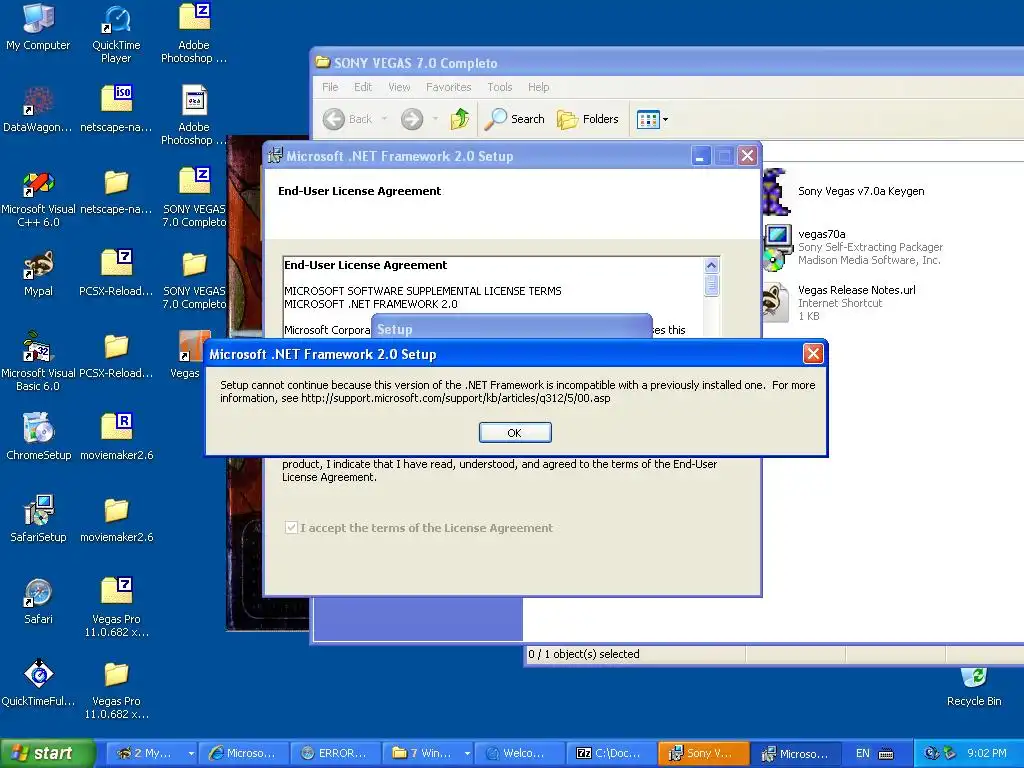The width and height of the screenshot is (1024, 768).
Task: Click the Up folder button in Explorer toolbar
Action: tap(460, 119)
